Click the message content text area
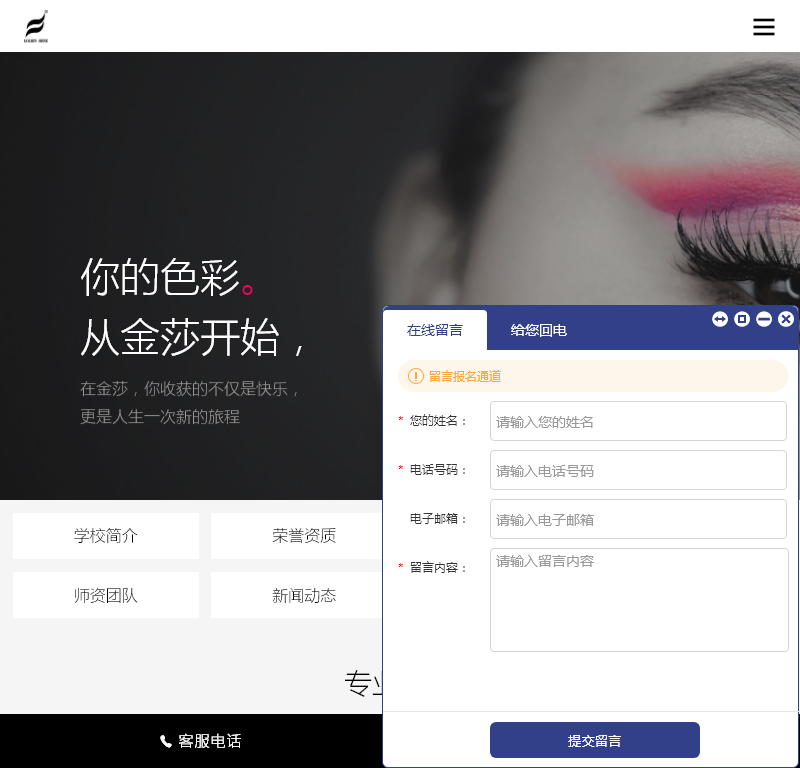The image size is (800, 768). click(x=638, y=598)
